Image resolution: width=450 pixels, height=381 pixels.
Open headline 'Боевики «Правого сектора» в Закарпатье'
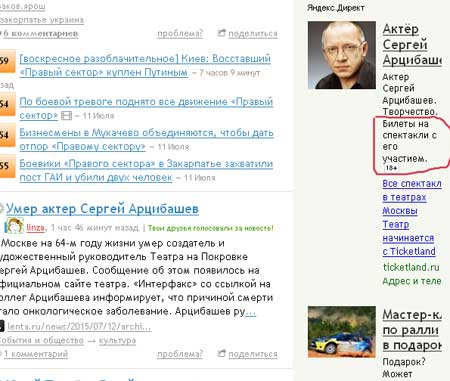pyautogui.click(x=146, y=170)
